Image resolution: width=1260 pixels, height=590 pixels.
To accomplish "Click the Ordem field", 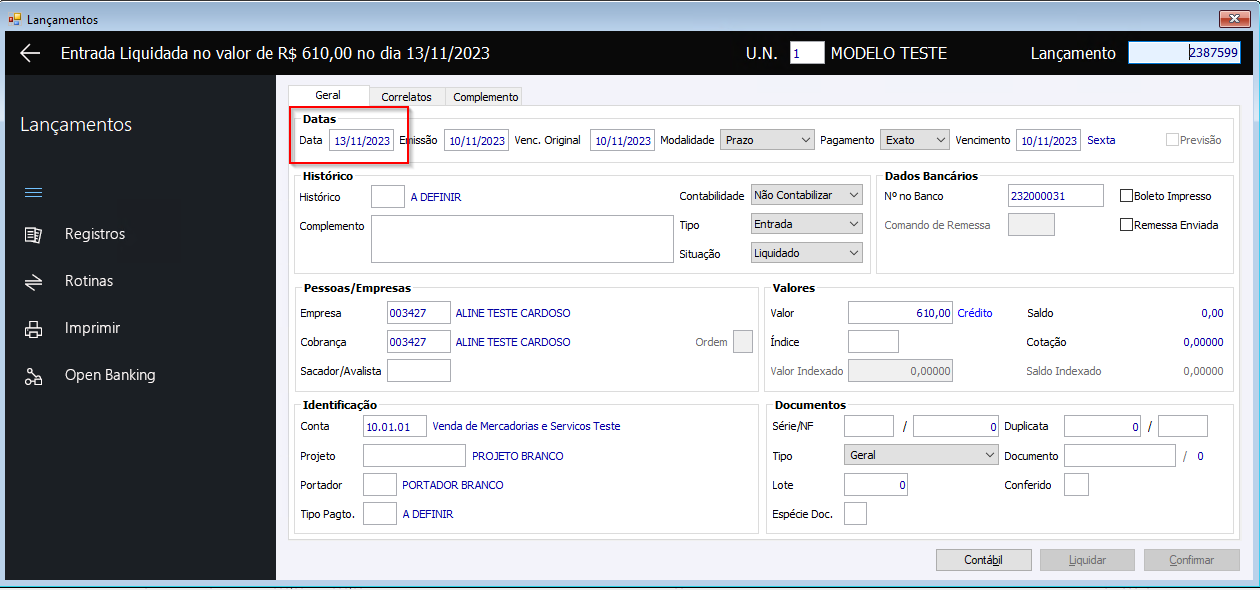I will [743, 342].
